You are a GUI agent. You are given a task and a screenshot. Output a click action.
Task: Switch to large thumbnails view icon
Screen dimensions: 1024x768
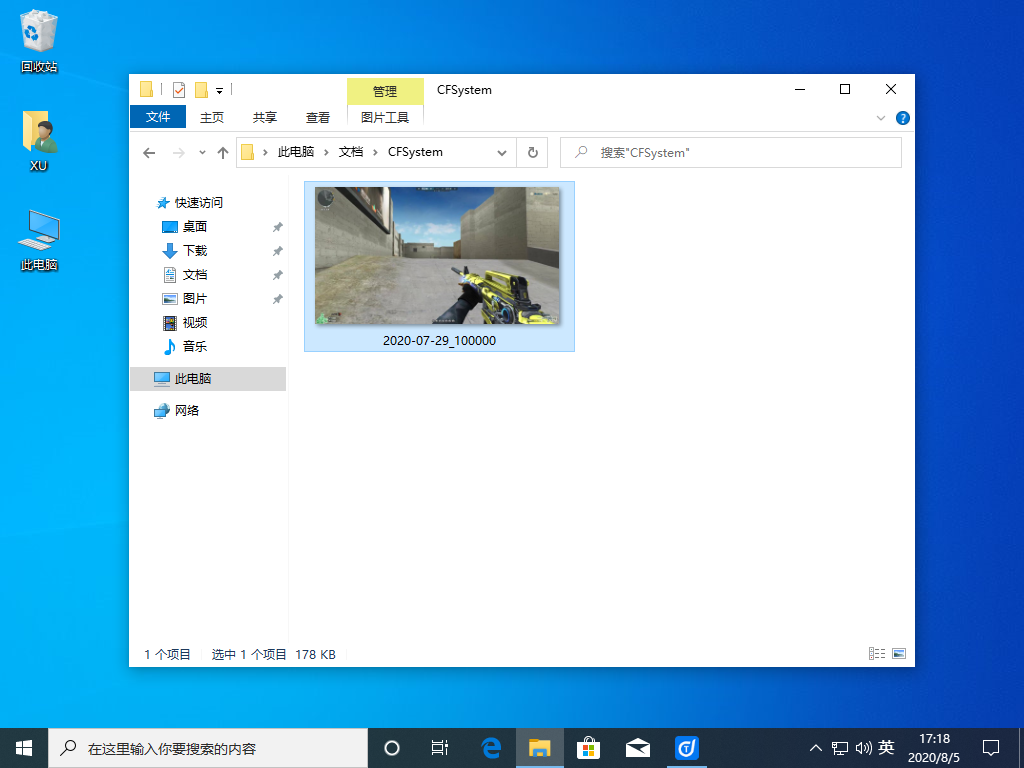[899, 654]
